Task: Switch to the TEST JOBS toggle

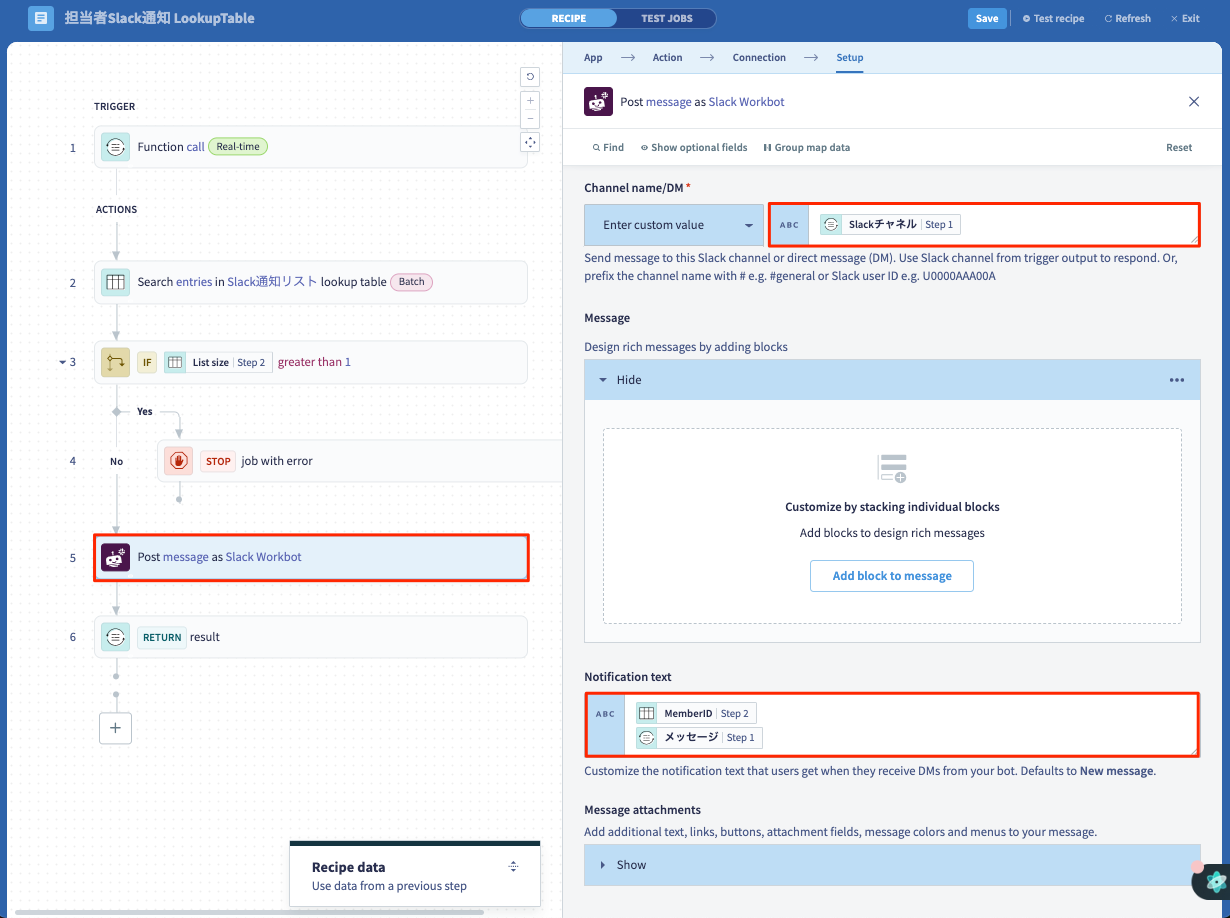Action: pos(666,18)
